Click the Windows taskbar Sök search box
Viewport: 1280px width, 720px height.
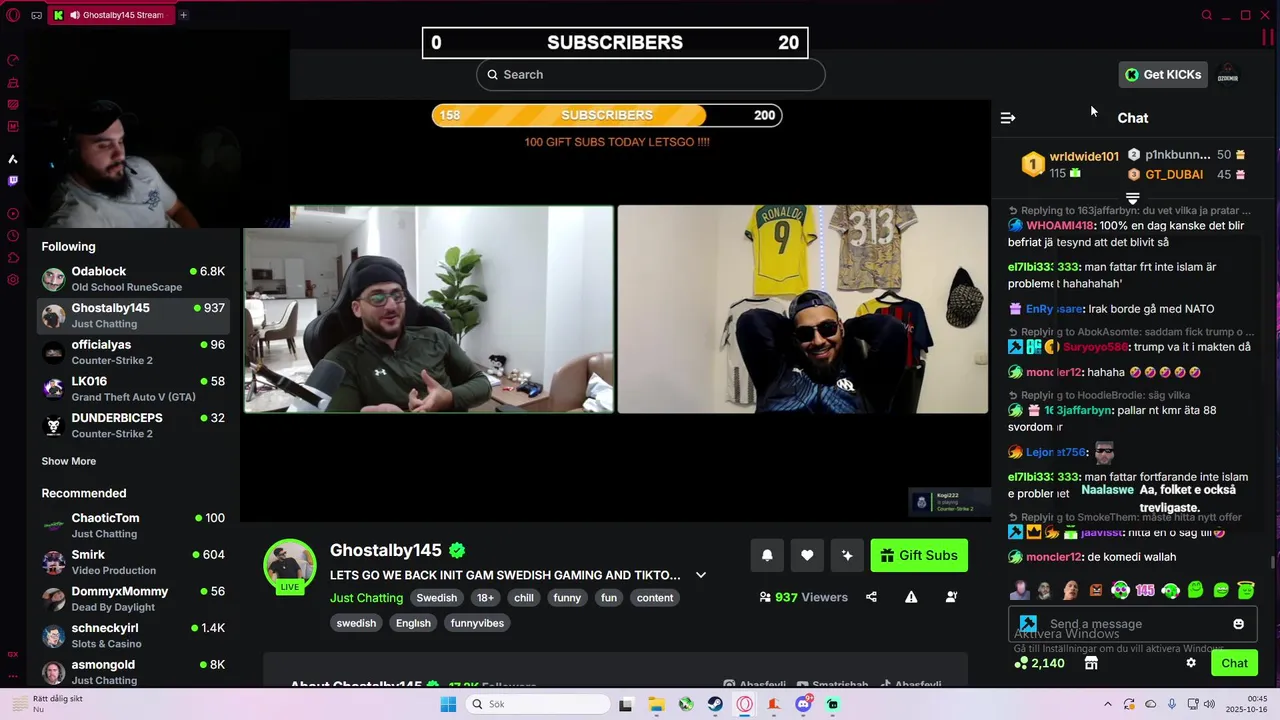[538, 705]
